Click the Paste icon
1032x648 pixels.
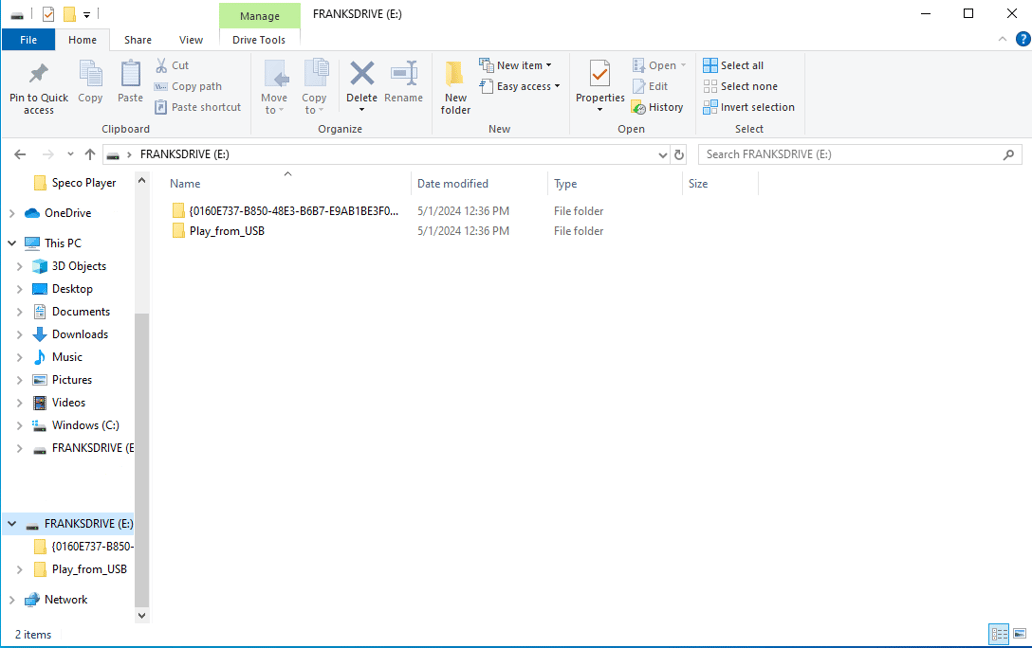[x=130, y=86]
